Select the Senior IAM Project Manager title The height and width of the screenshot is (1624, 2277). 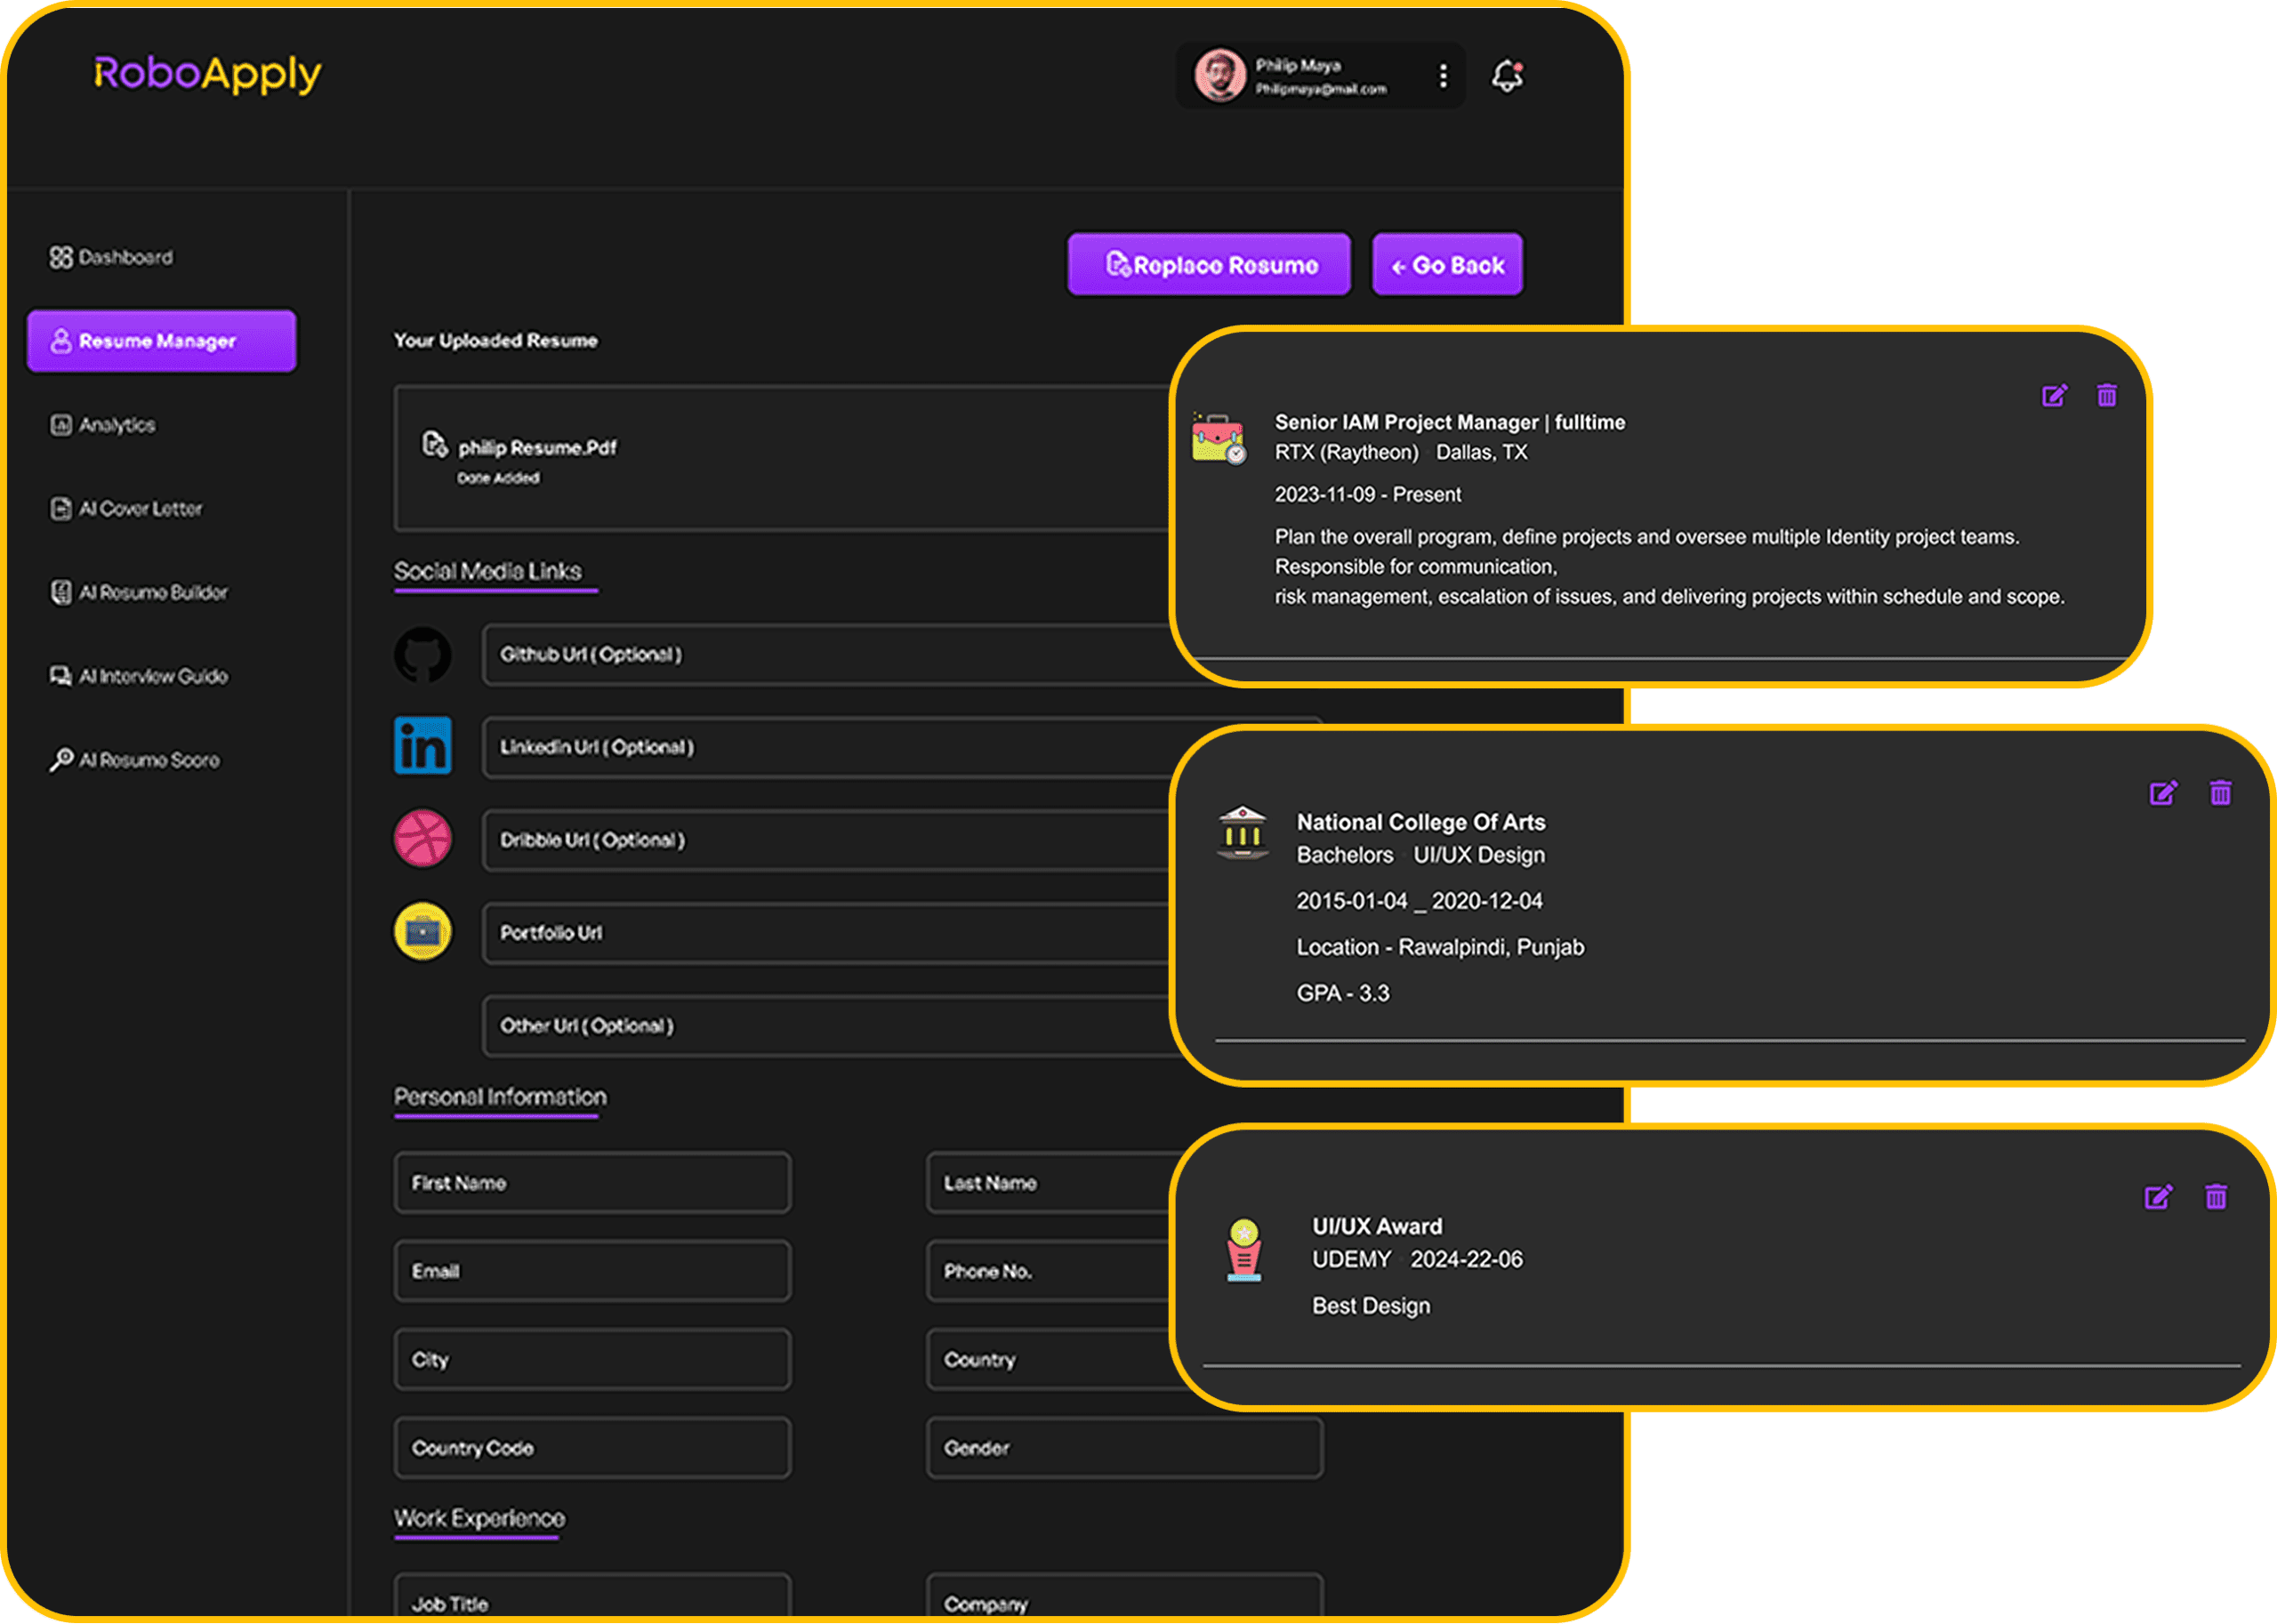1450,423
